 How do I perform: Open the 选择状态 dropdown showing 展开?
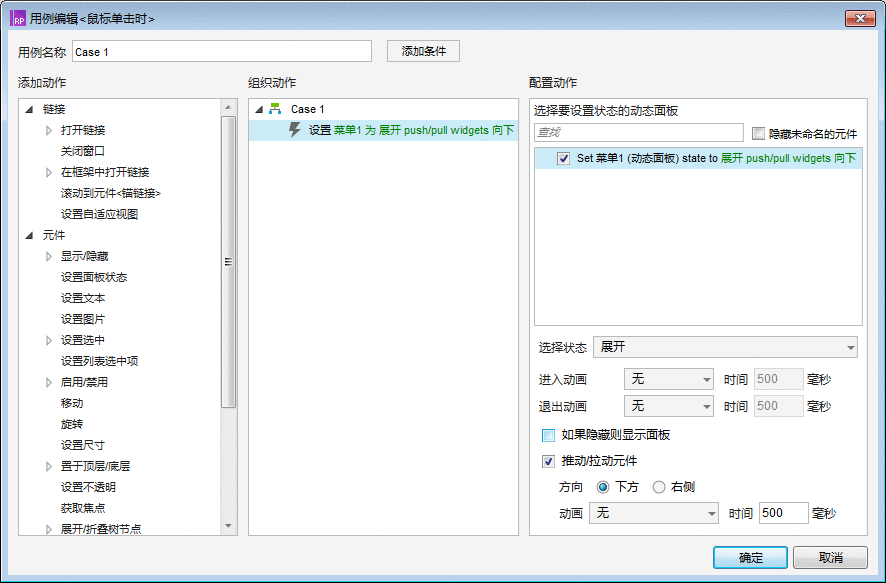[725, 347]
